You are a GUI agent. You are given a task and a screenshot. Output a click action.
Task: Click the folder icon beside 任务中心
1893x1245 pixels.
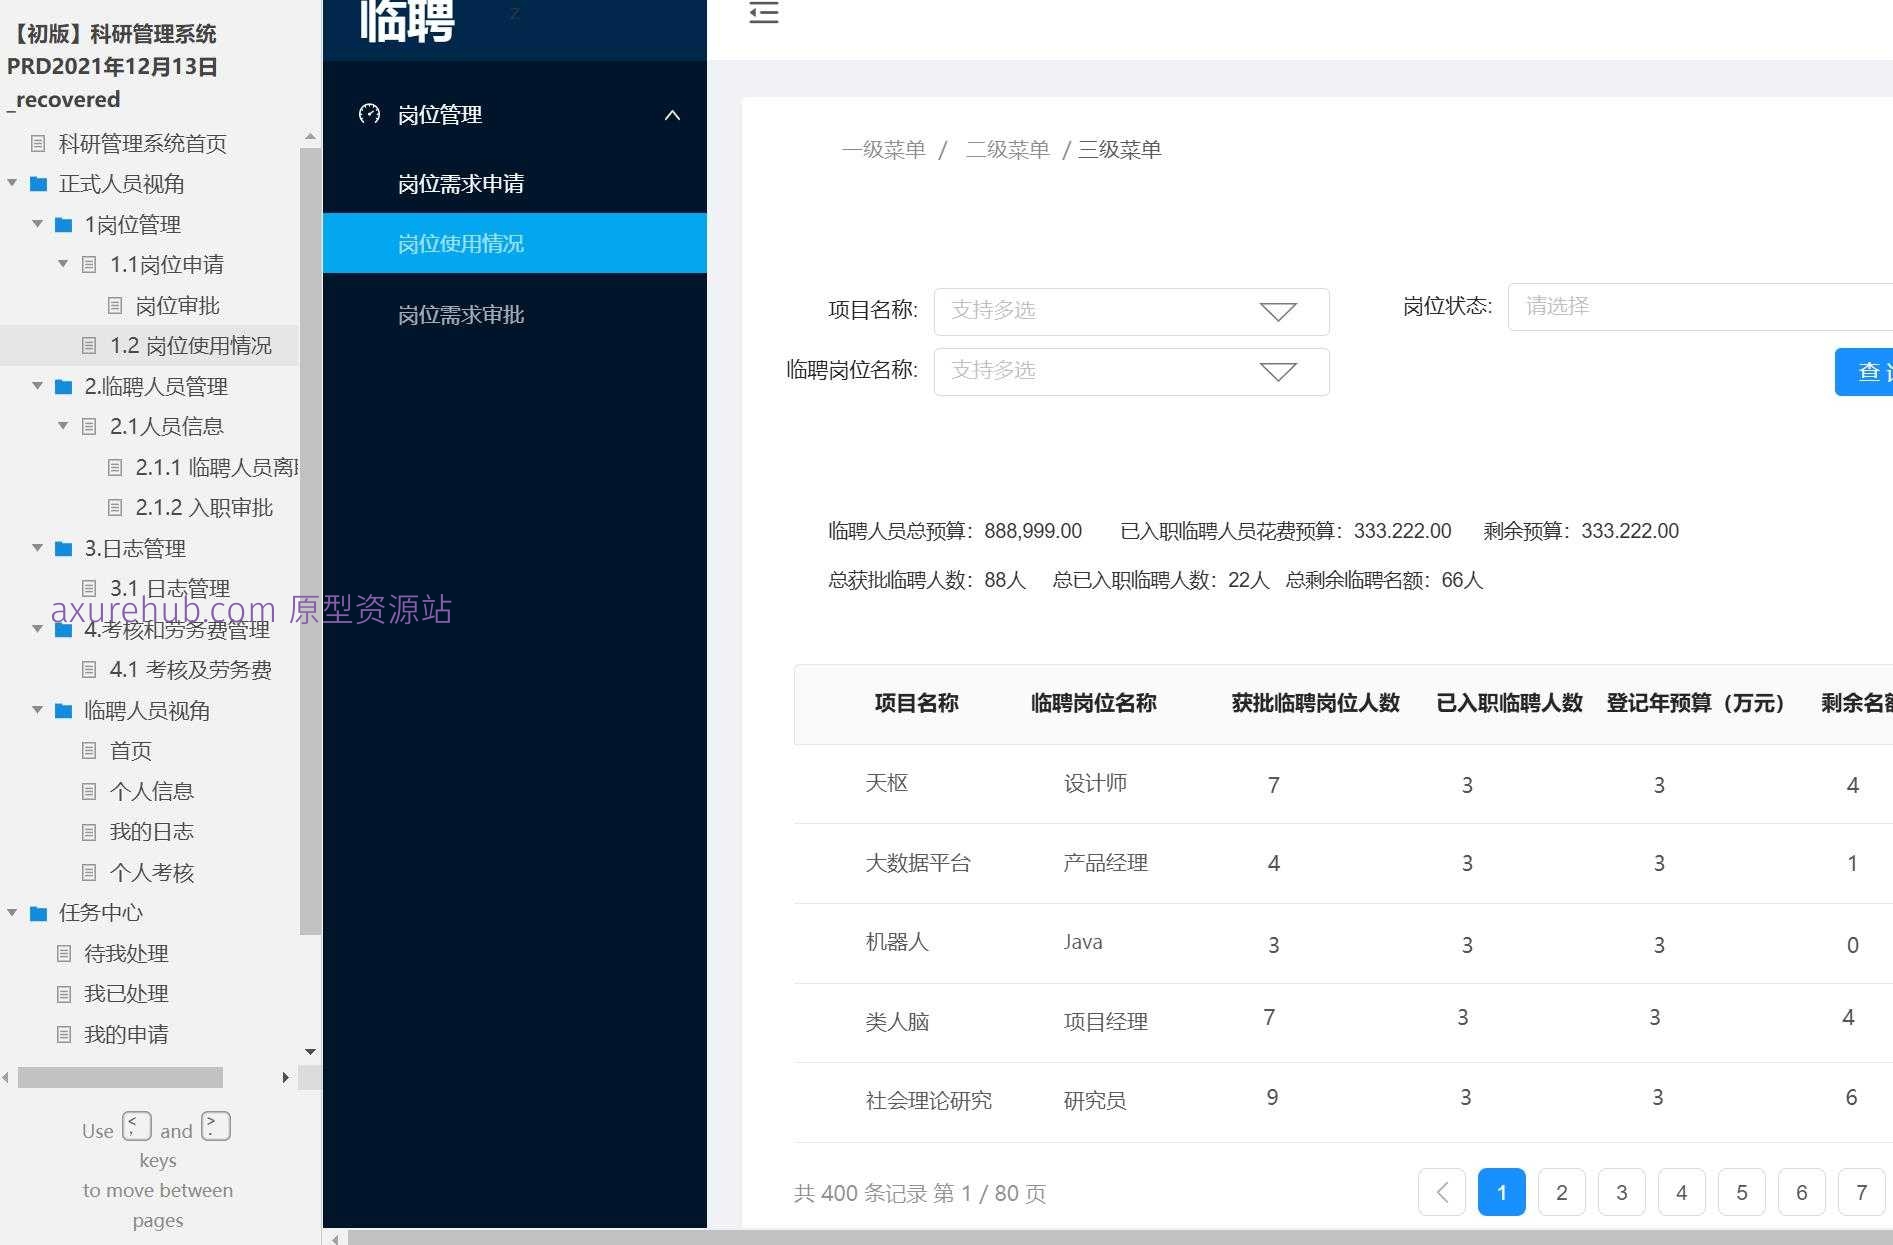[38, 913]
